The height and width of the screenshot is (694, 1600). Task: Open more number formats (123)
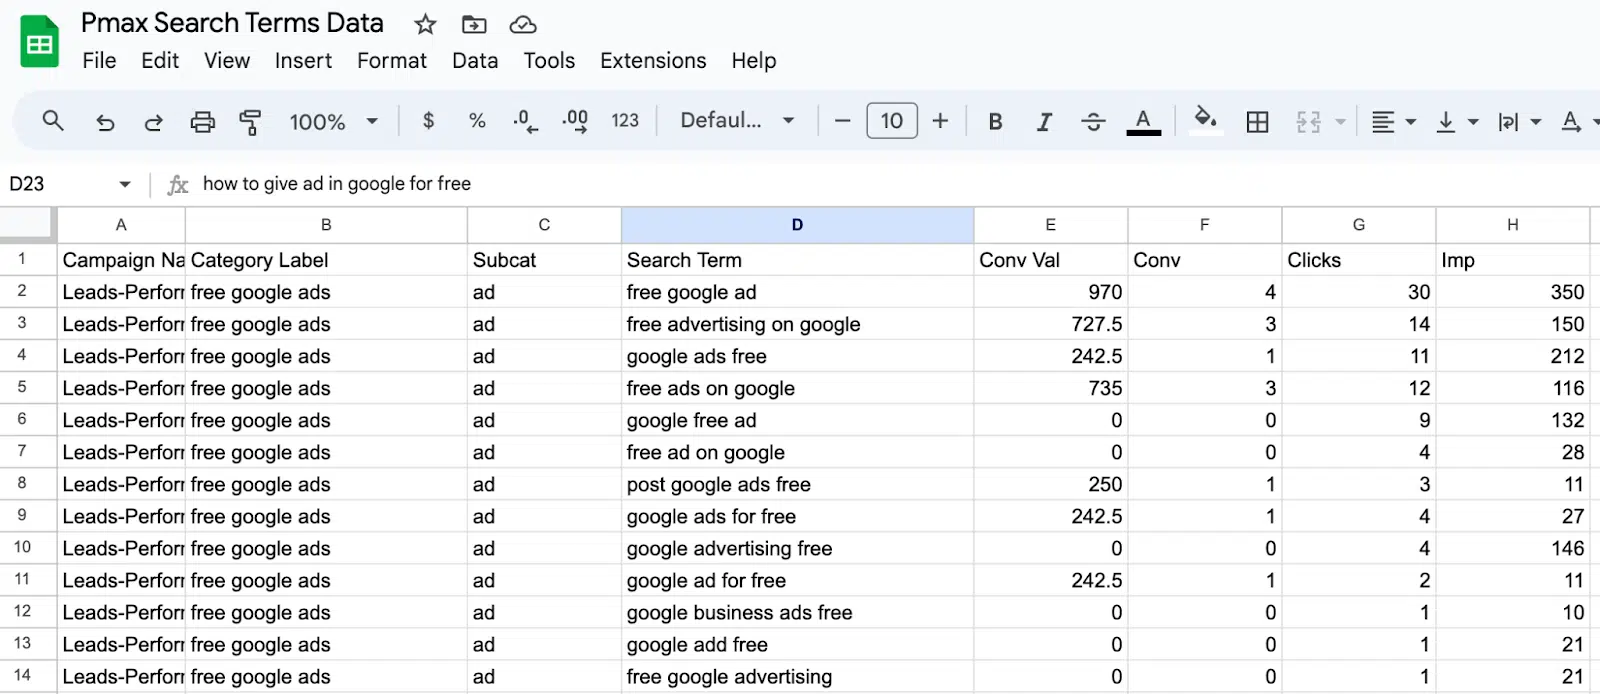tap(625, 121)
